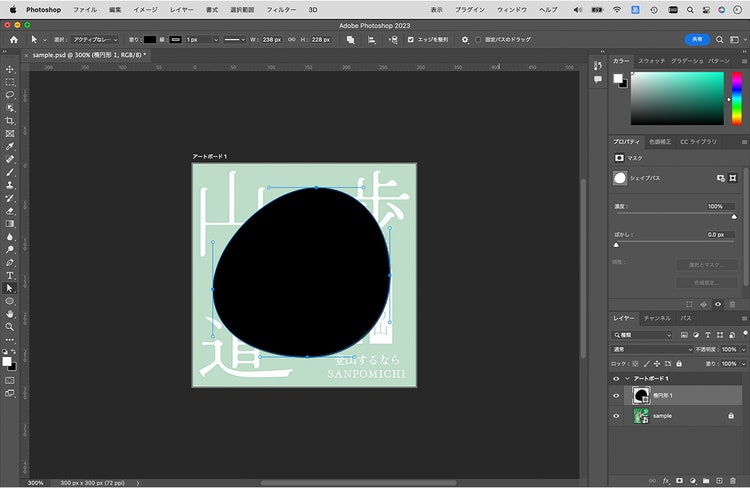The width and height of the screenshot is (750, 488).
Task: Open the layer blend mode dropdown
Action: (x=652, y=349)
